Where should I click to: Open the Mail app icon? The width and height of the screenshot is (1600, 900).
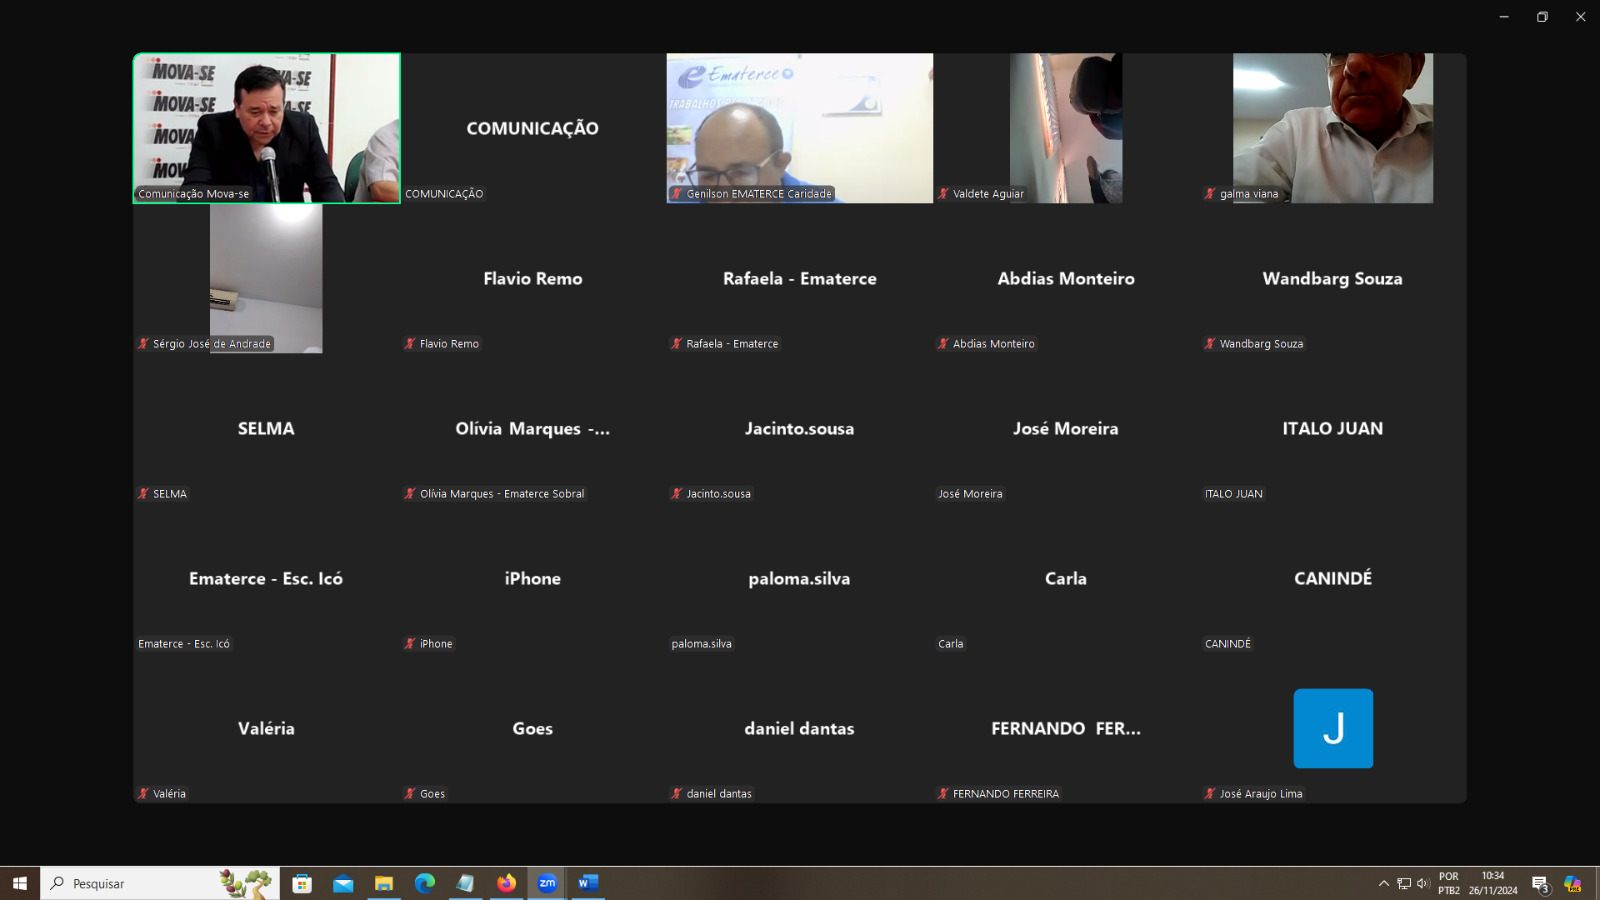pyautogui.click(x=343, y=883)
